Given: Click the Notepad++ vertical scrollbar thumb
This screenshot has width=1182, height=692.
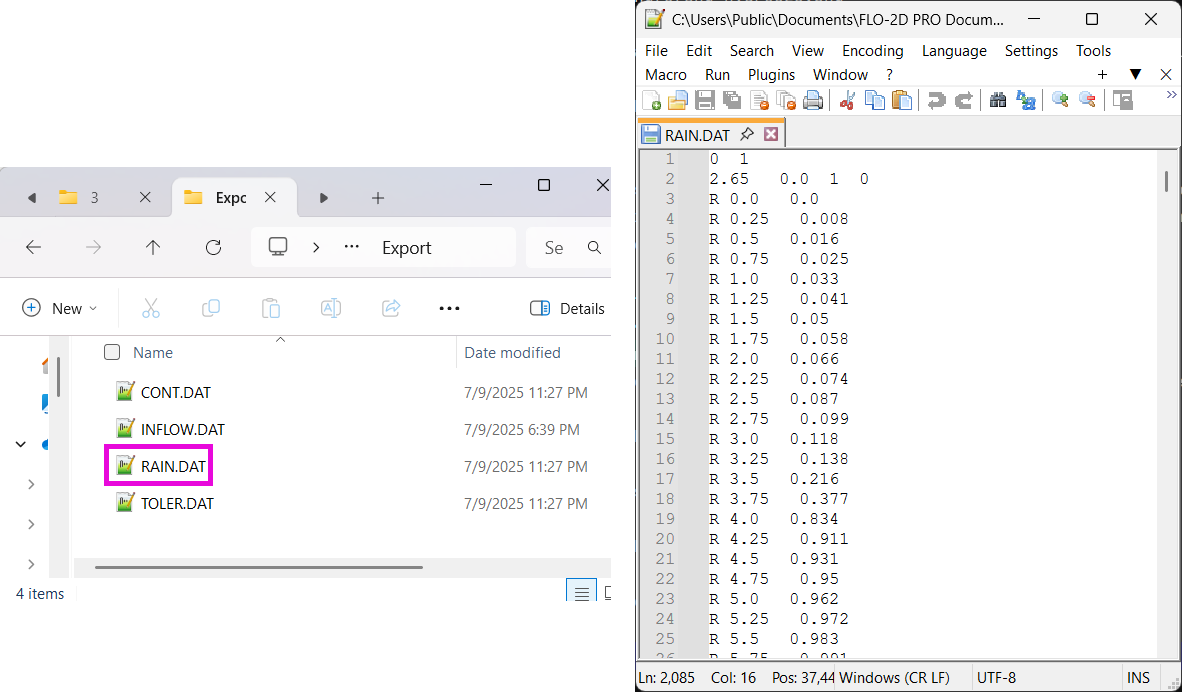Looking at the screenshot, I should (x=1166, y=182).
